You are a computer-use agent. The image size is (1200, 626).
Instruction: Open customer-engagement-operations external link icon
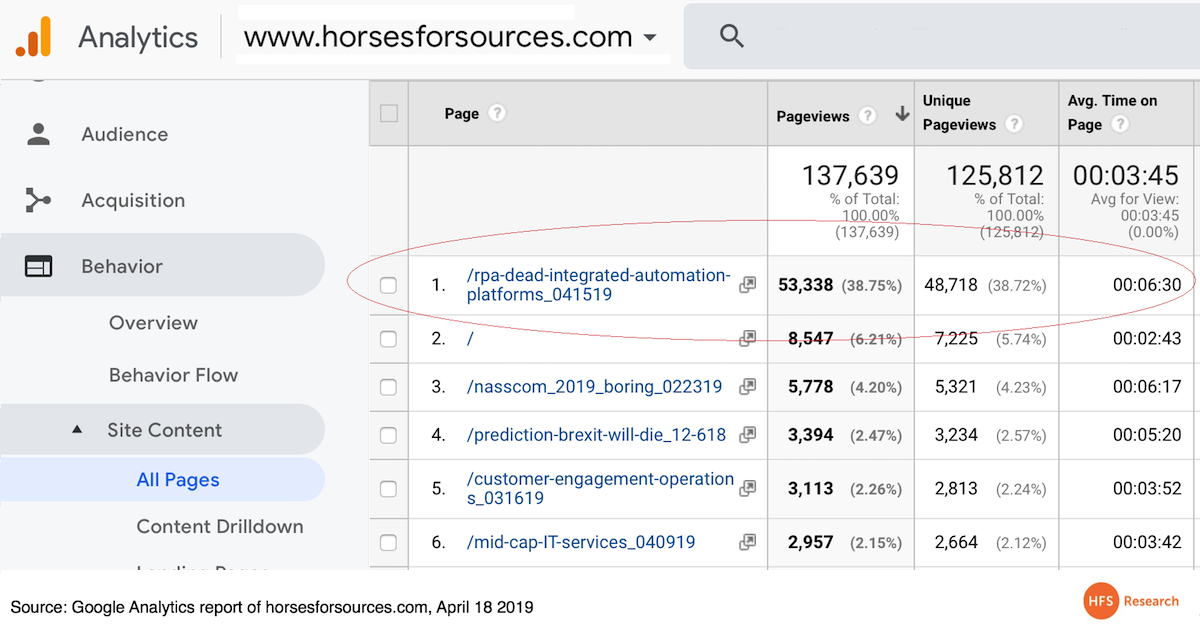coord(747,487)
